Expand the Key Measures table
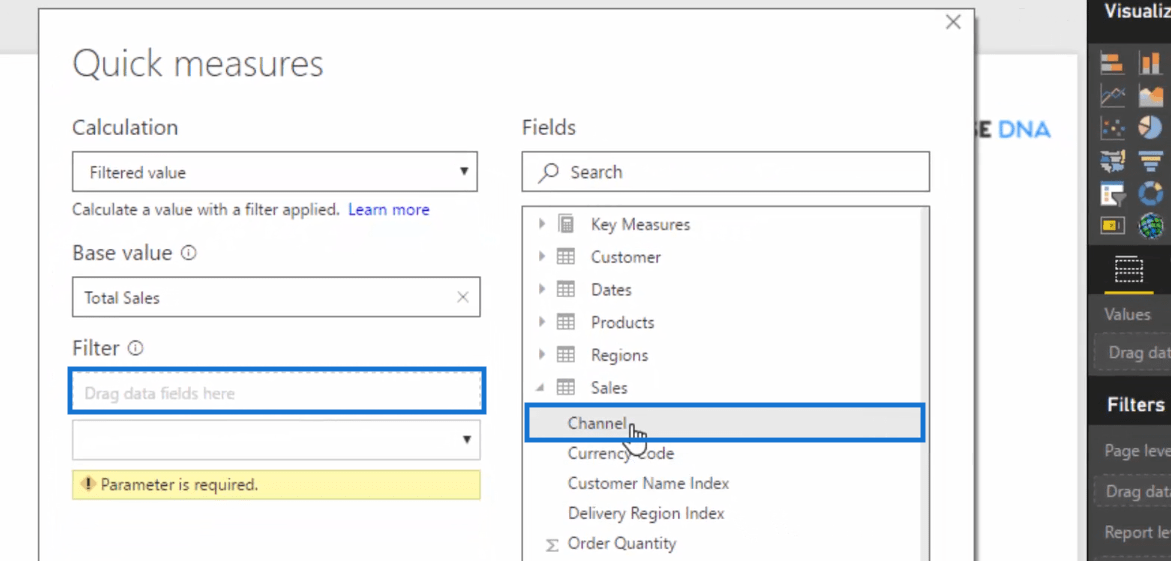Image resolution: width=1171 pixels, height=561 pixels. pos(541,223)
